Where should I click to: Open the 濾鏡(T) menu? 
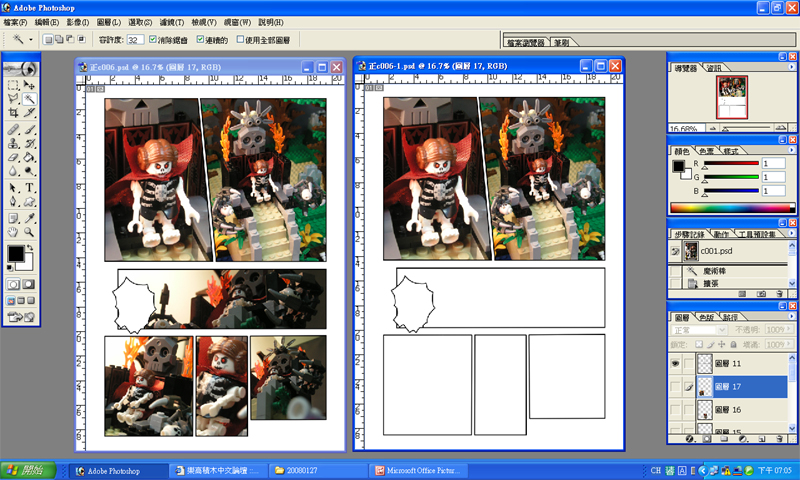pyautogui.click(x=171, y=22)
